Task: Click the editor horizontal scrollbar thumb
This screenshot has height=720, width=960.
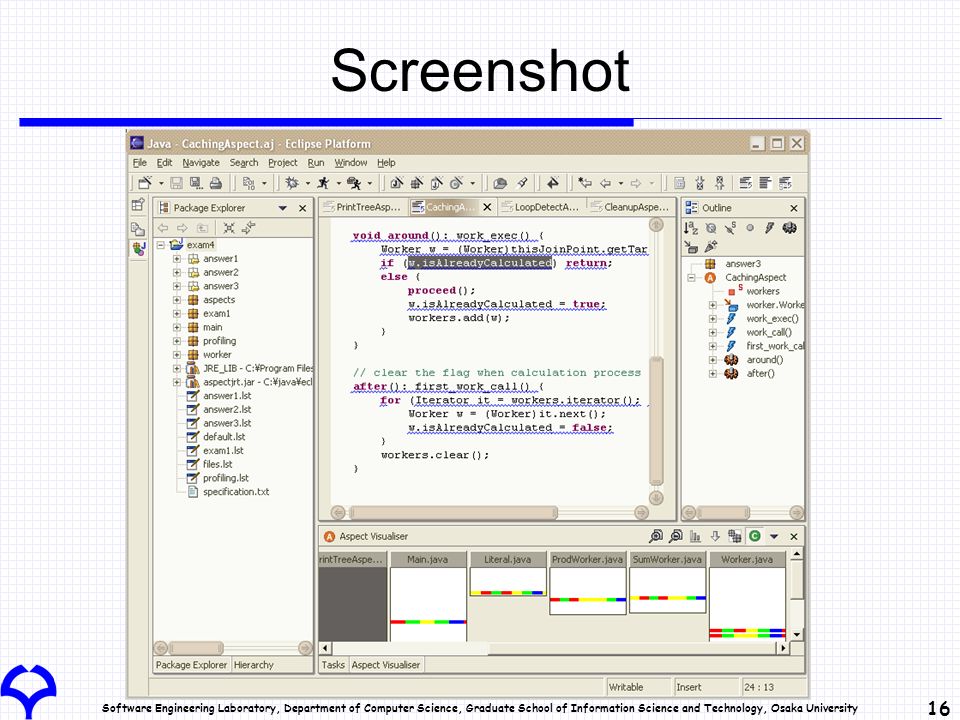Action: 453,512
